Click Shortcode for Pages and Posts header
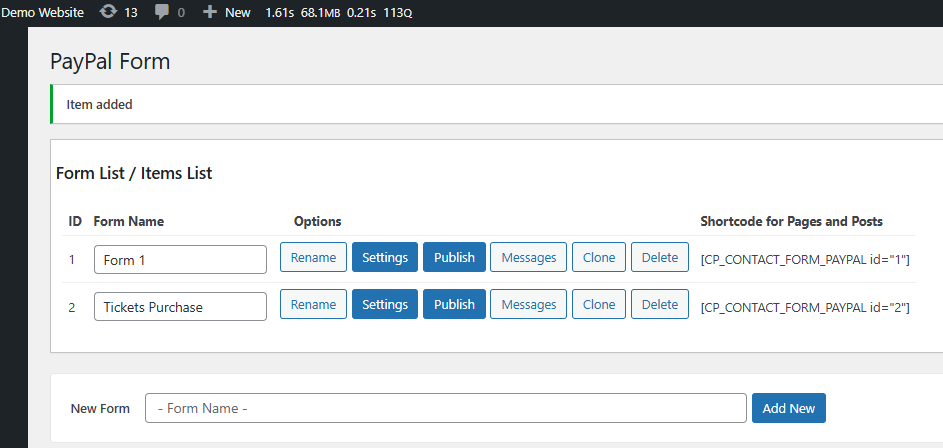The width and height of the screenshot is (943, 448). point(791,221)
